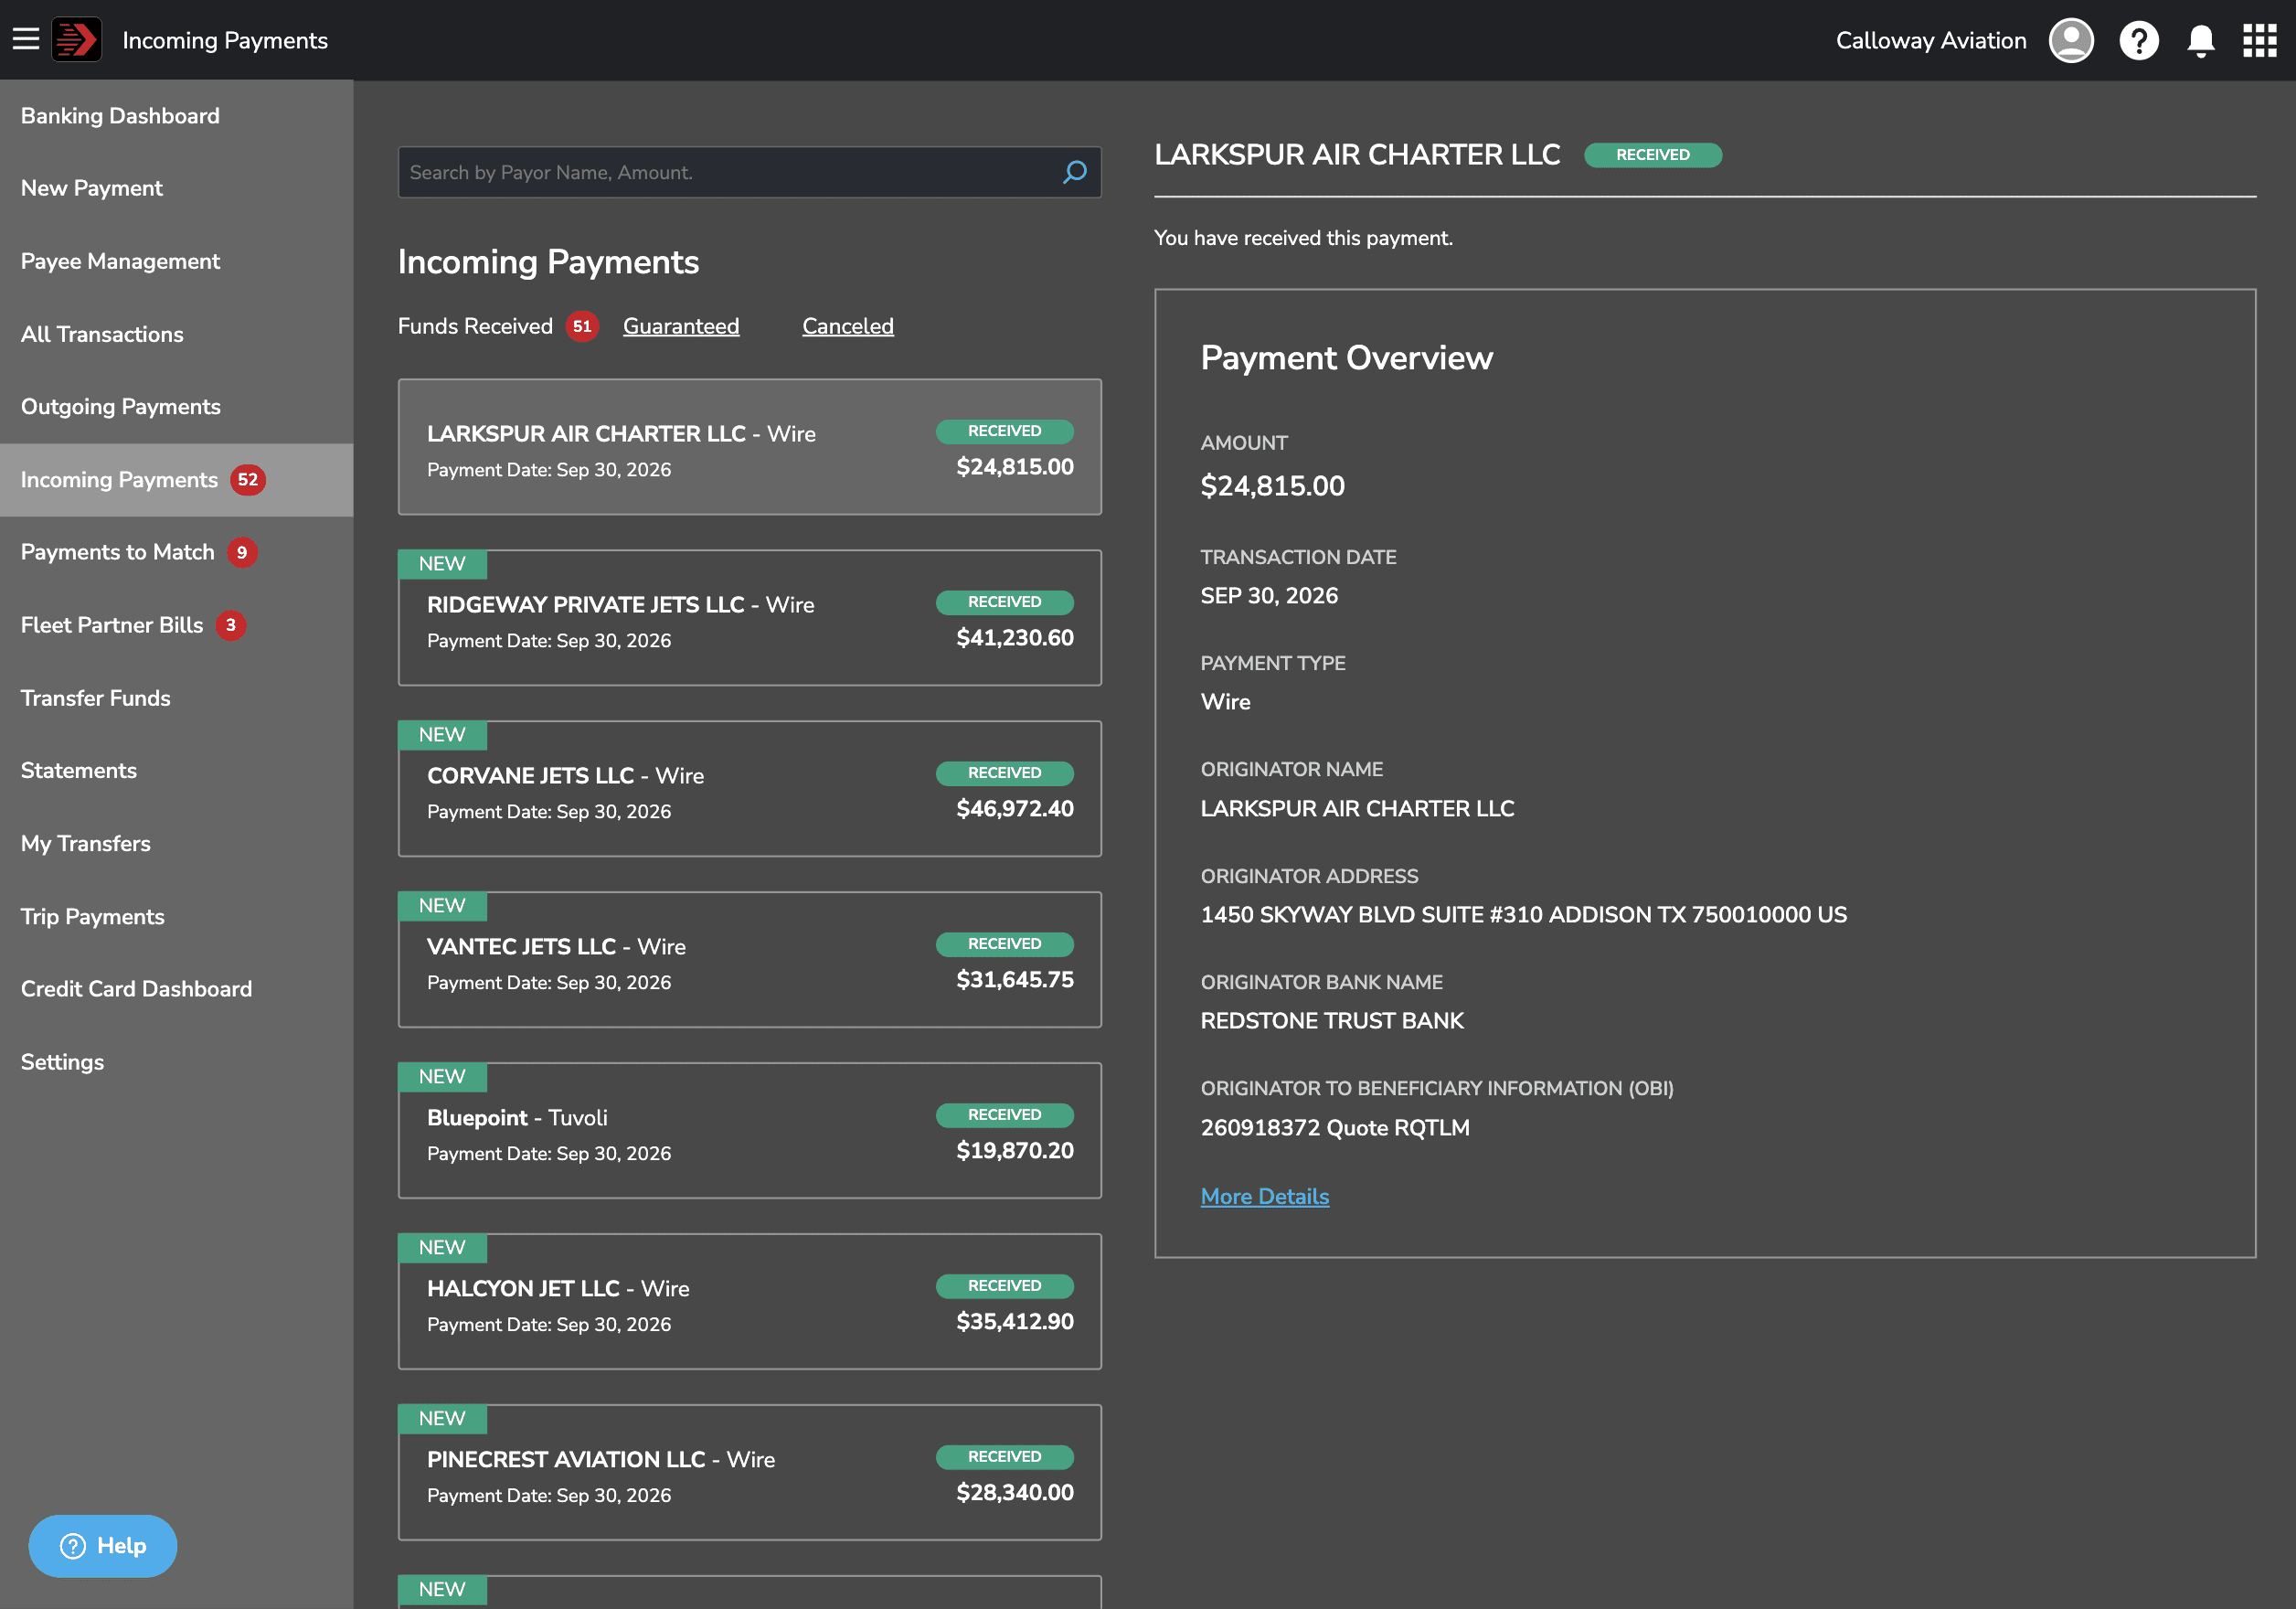This screenshot has height=1609, width=2296.
Task: Open My Transfers
Action: [177, 844]
